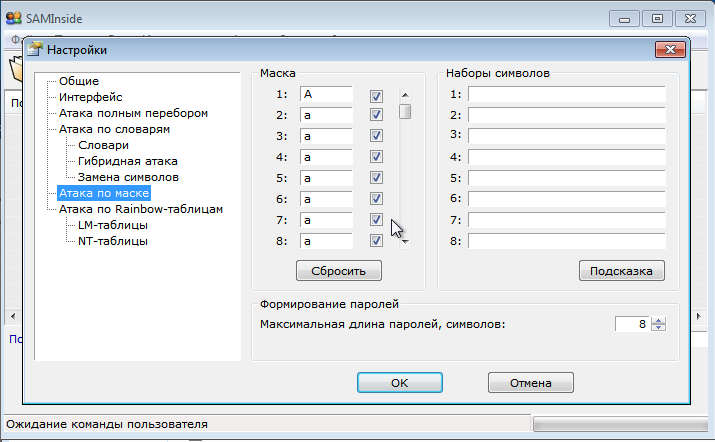Click the SAMInside application icon
The image size is (715, 442).
pyautogui.click(x=13, y=18)
